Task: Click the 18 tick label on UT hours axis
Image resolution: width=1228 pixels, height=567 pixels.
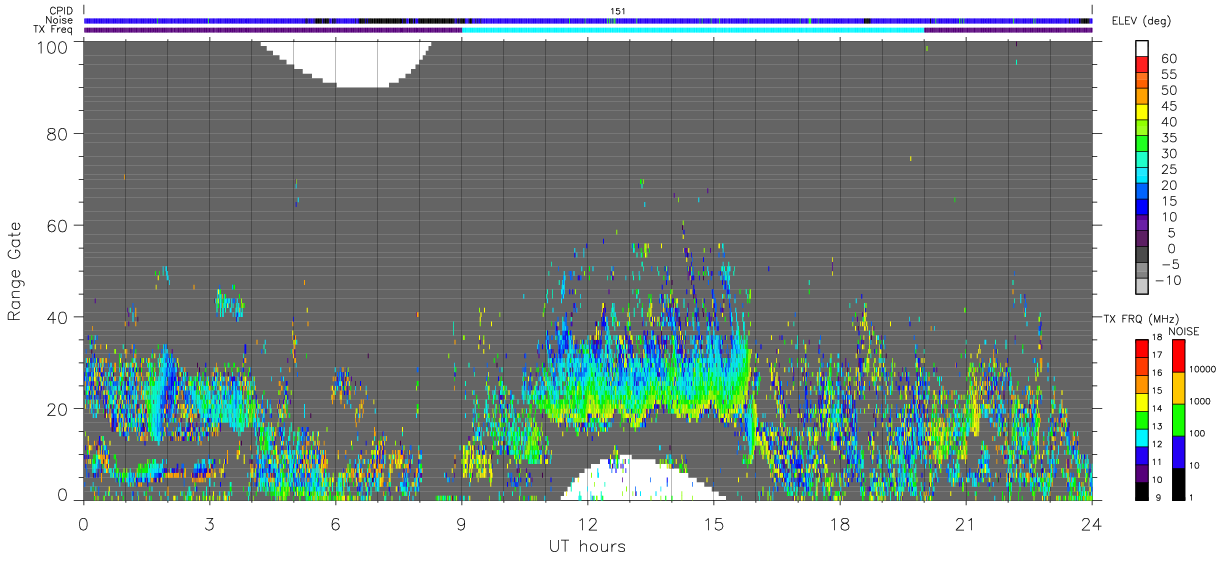Action: tap(840, 524)
